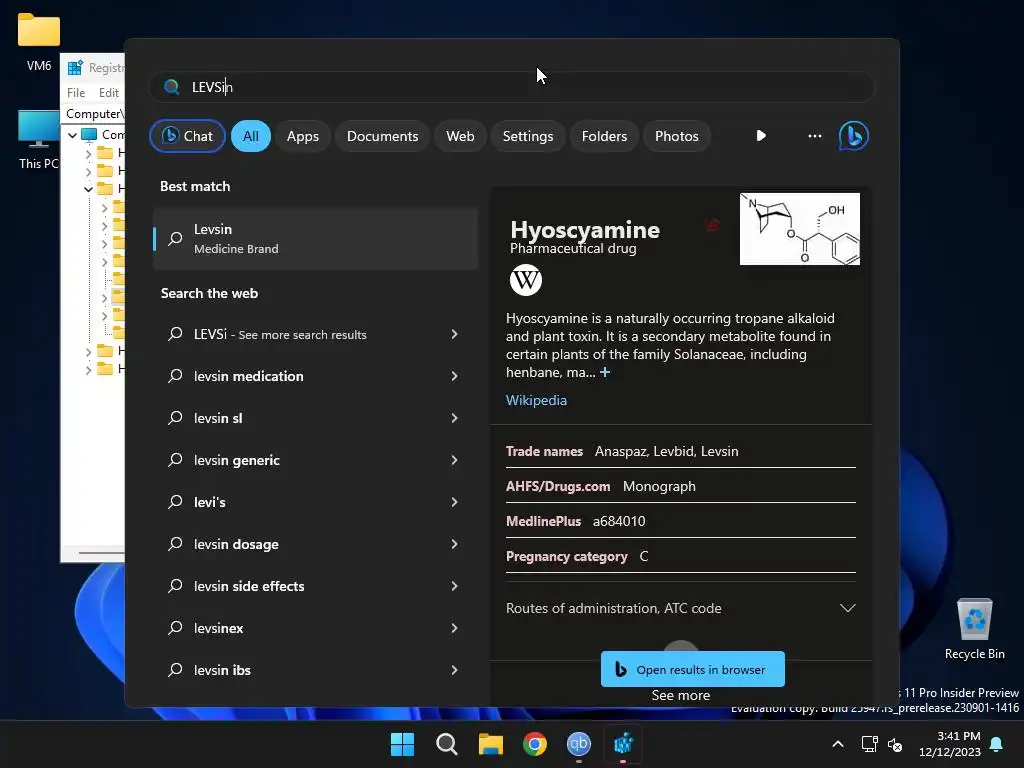1024x768 pixels.
Task: Select levsin ibs web suggestion text
Action: pos(222,669)
